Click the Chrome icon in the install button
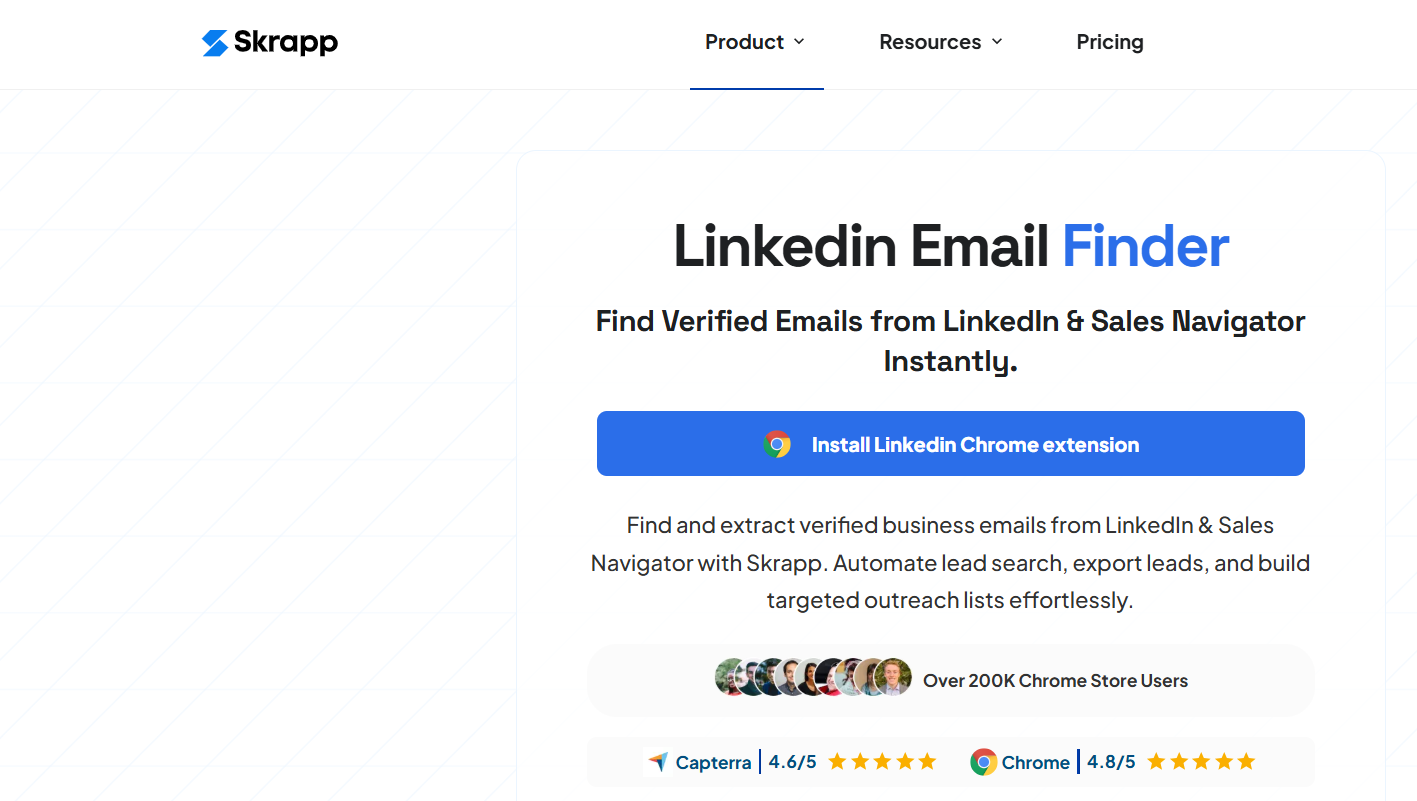The height and width of the screenshot is (801, 1417). click(777, 445)
